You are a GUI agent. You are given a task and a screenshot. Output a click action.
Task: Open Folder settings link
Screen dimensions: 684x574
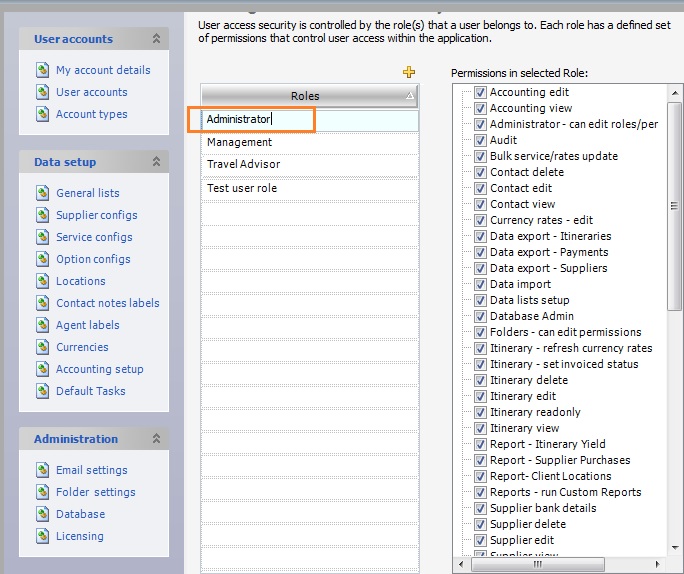[95, 492]
